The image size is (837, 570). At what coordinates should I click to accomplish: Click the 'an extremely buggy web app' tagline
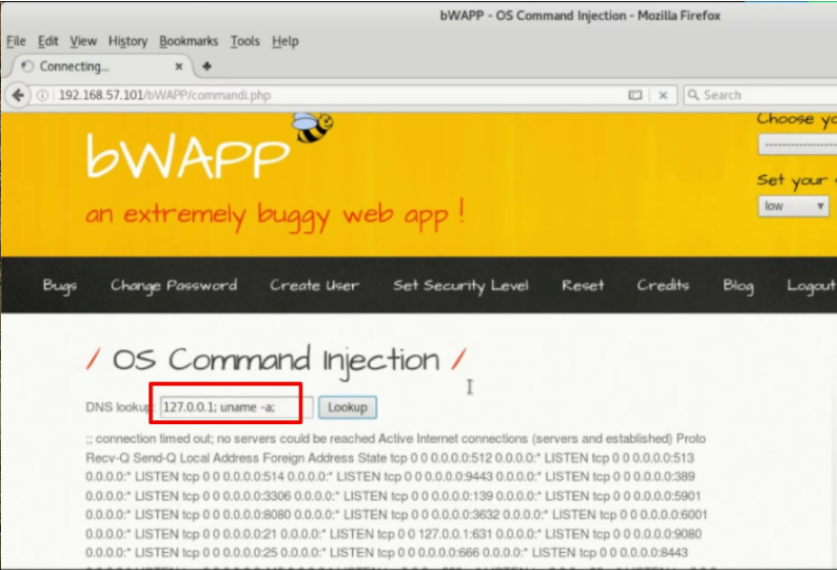(275, 215)
